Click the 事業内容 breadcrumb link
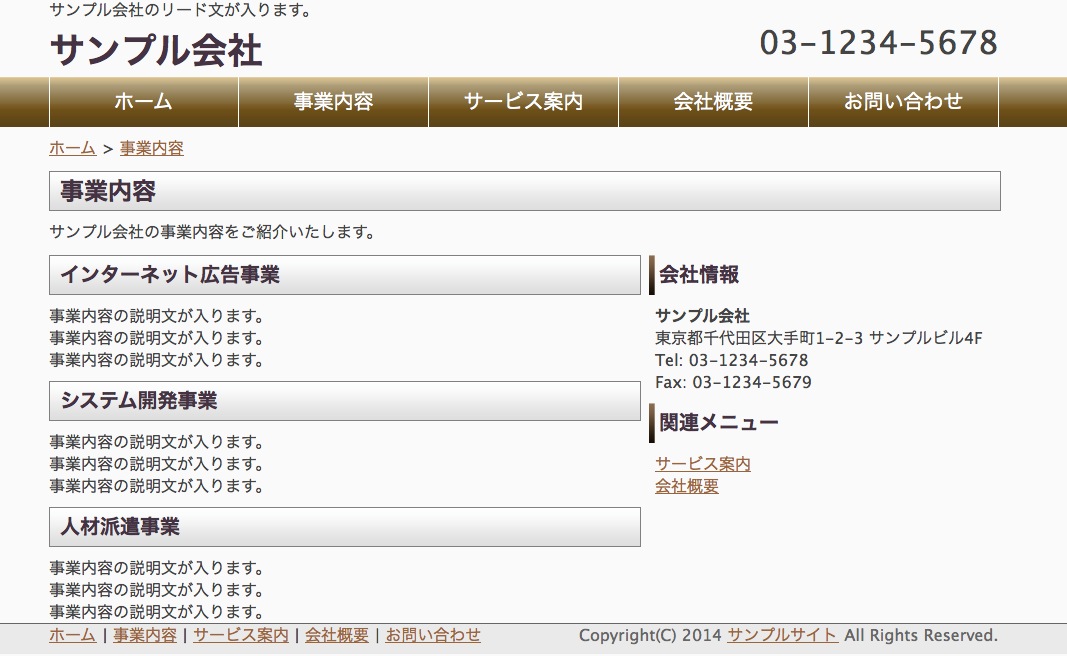Image resolution: width=1067 pixels, height=656 pixels. 151,148
